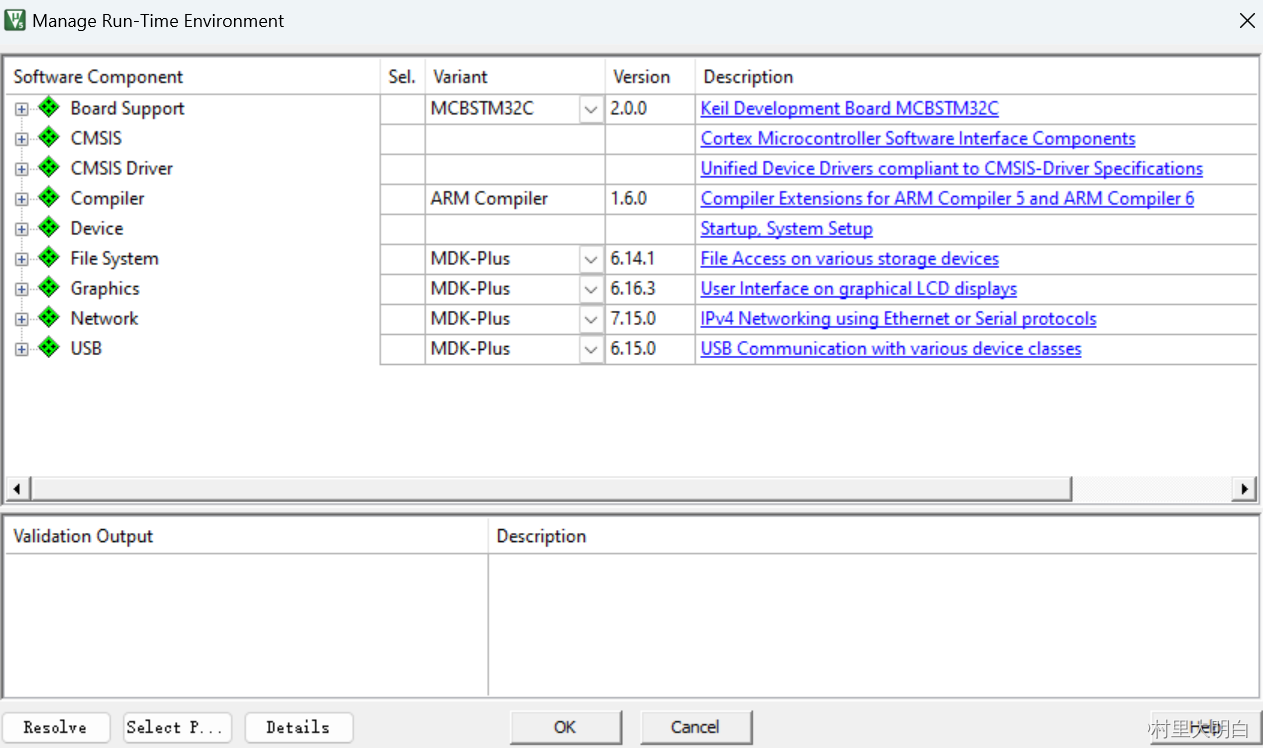Click the Validation Output header
Screen dimensions: 1263x748
(247, 536)
